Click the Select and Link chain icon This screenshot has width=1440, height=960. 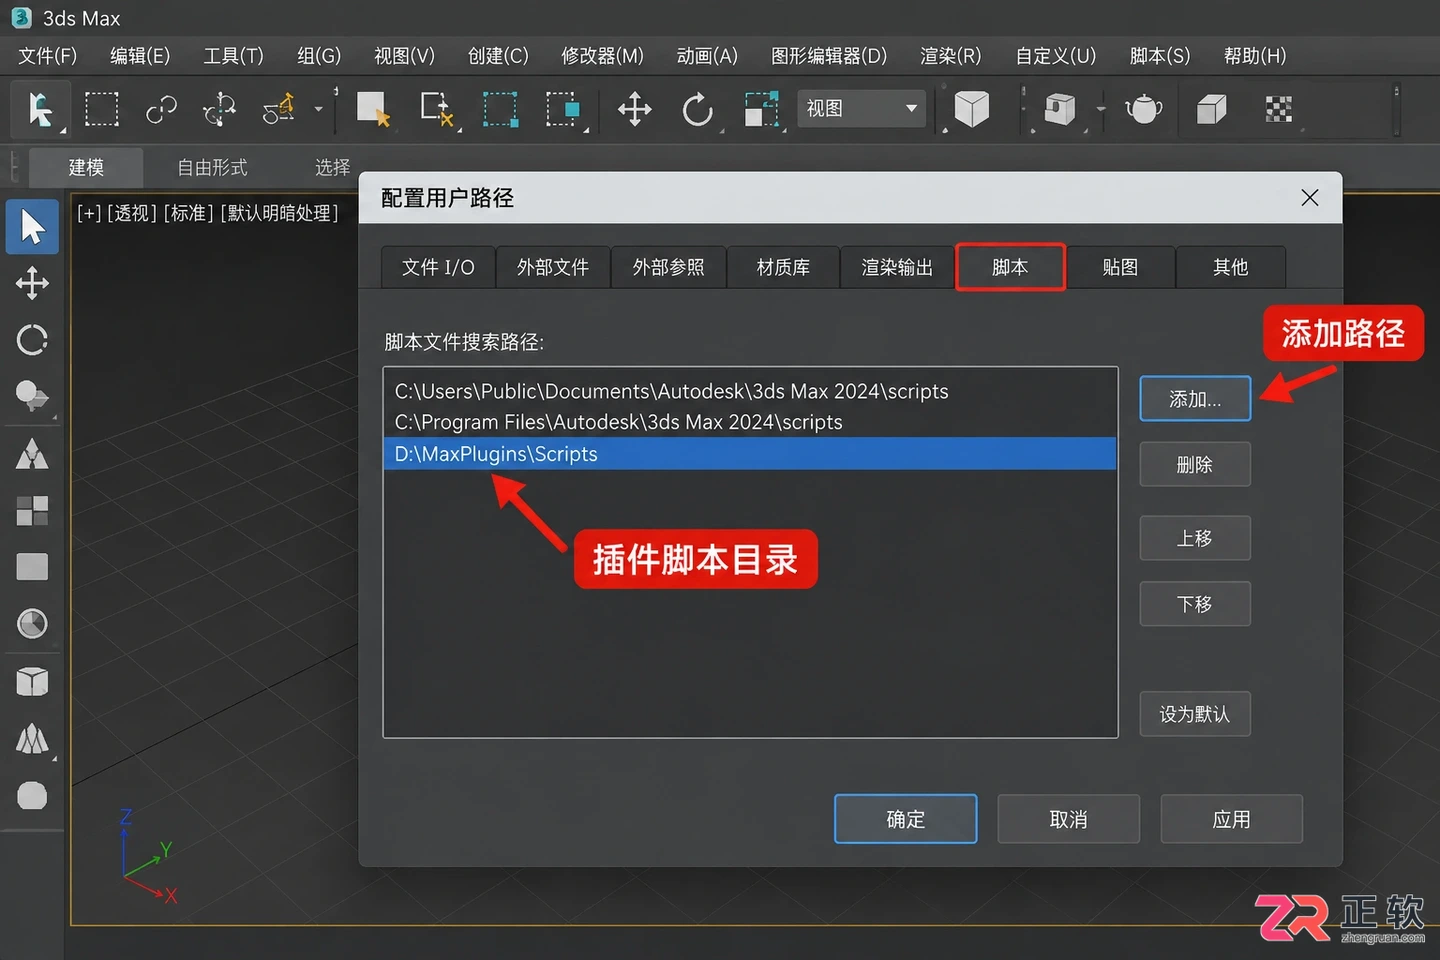161,109
